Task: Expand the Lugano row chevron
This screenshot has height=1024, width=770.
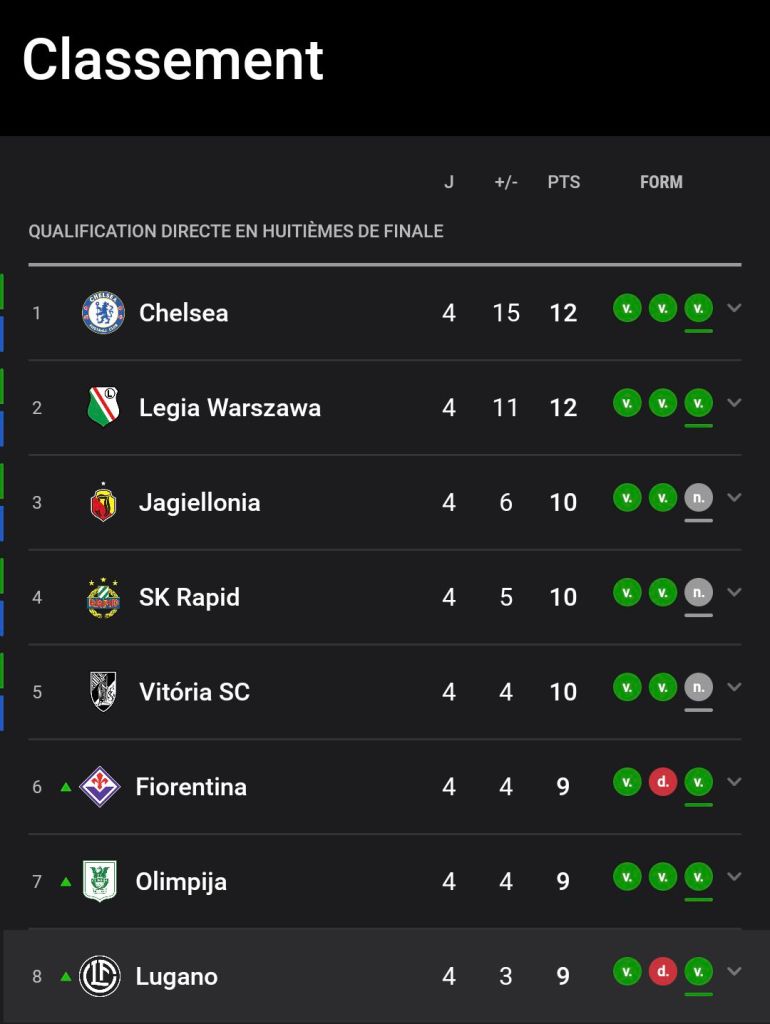Action: [x=734, y=971]
